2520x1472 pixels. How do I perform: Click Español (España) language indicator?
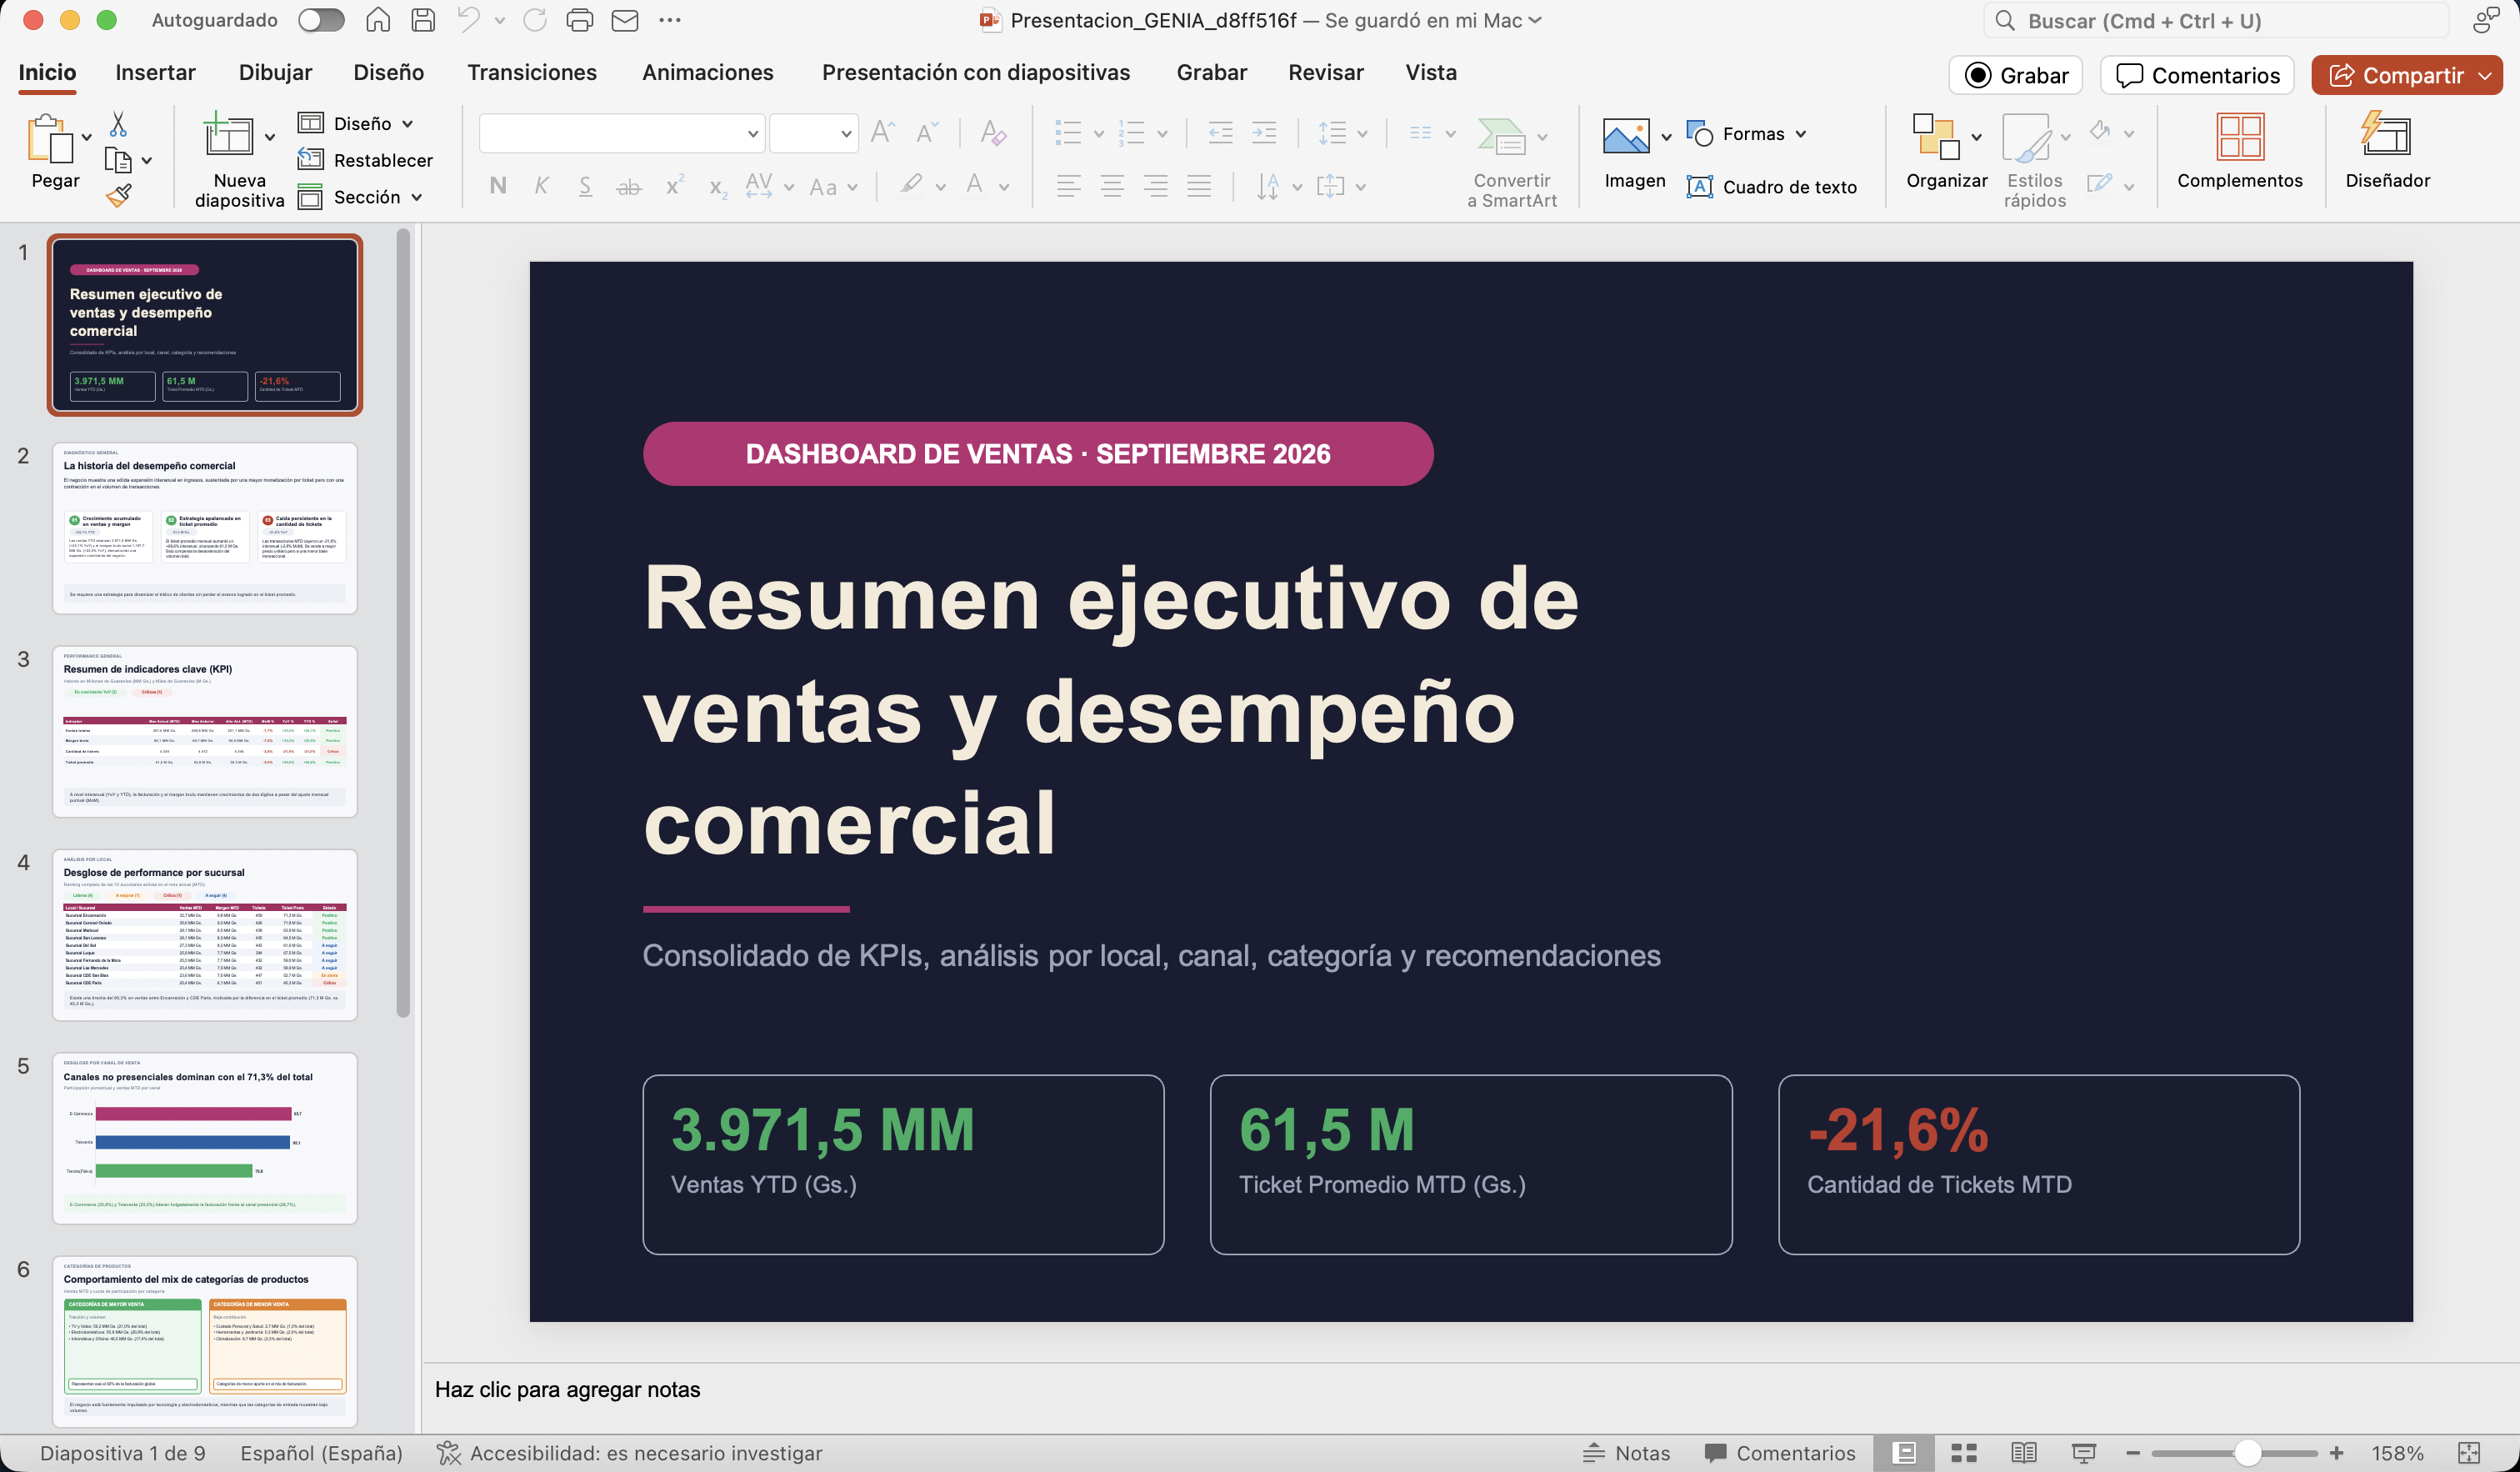(x=321, y=1452)
